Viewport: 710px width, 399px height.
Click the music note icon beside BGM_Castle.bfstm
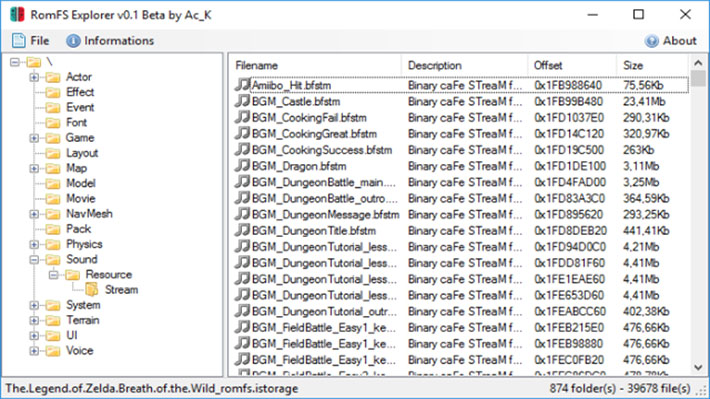pyautogui.click(x=243, y=101)
